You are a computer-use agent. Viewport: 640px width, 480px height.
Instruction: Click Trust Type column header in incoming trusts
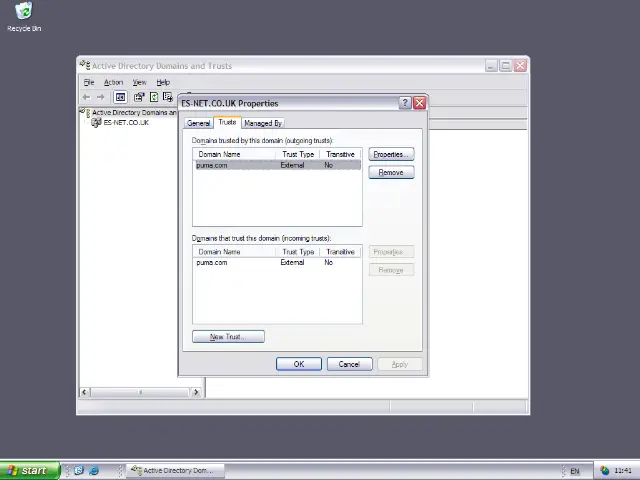pyautogui.click(x=298, y=252)
